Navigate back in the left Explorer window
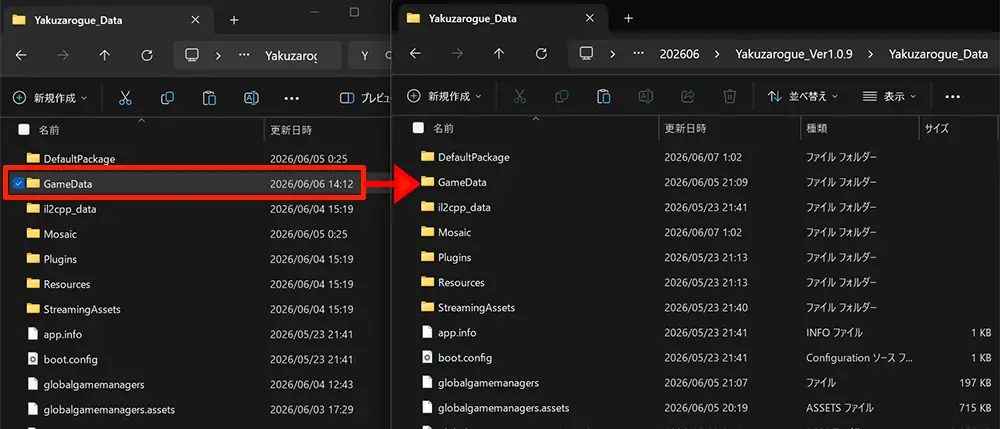Image resolution: width=1000 pixels, height=429 pixels. coord(21,55)
